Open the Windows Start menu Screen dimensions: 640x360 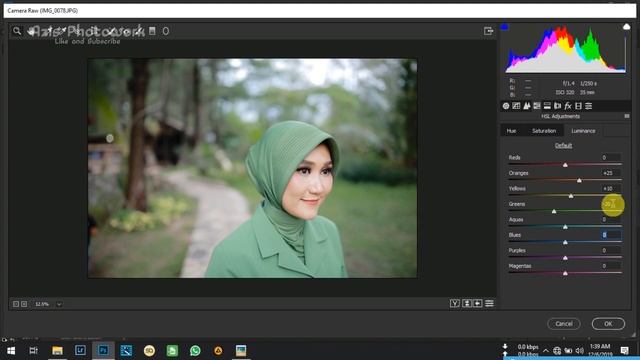pyautogui.click(x=11, y=351)
